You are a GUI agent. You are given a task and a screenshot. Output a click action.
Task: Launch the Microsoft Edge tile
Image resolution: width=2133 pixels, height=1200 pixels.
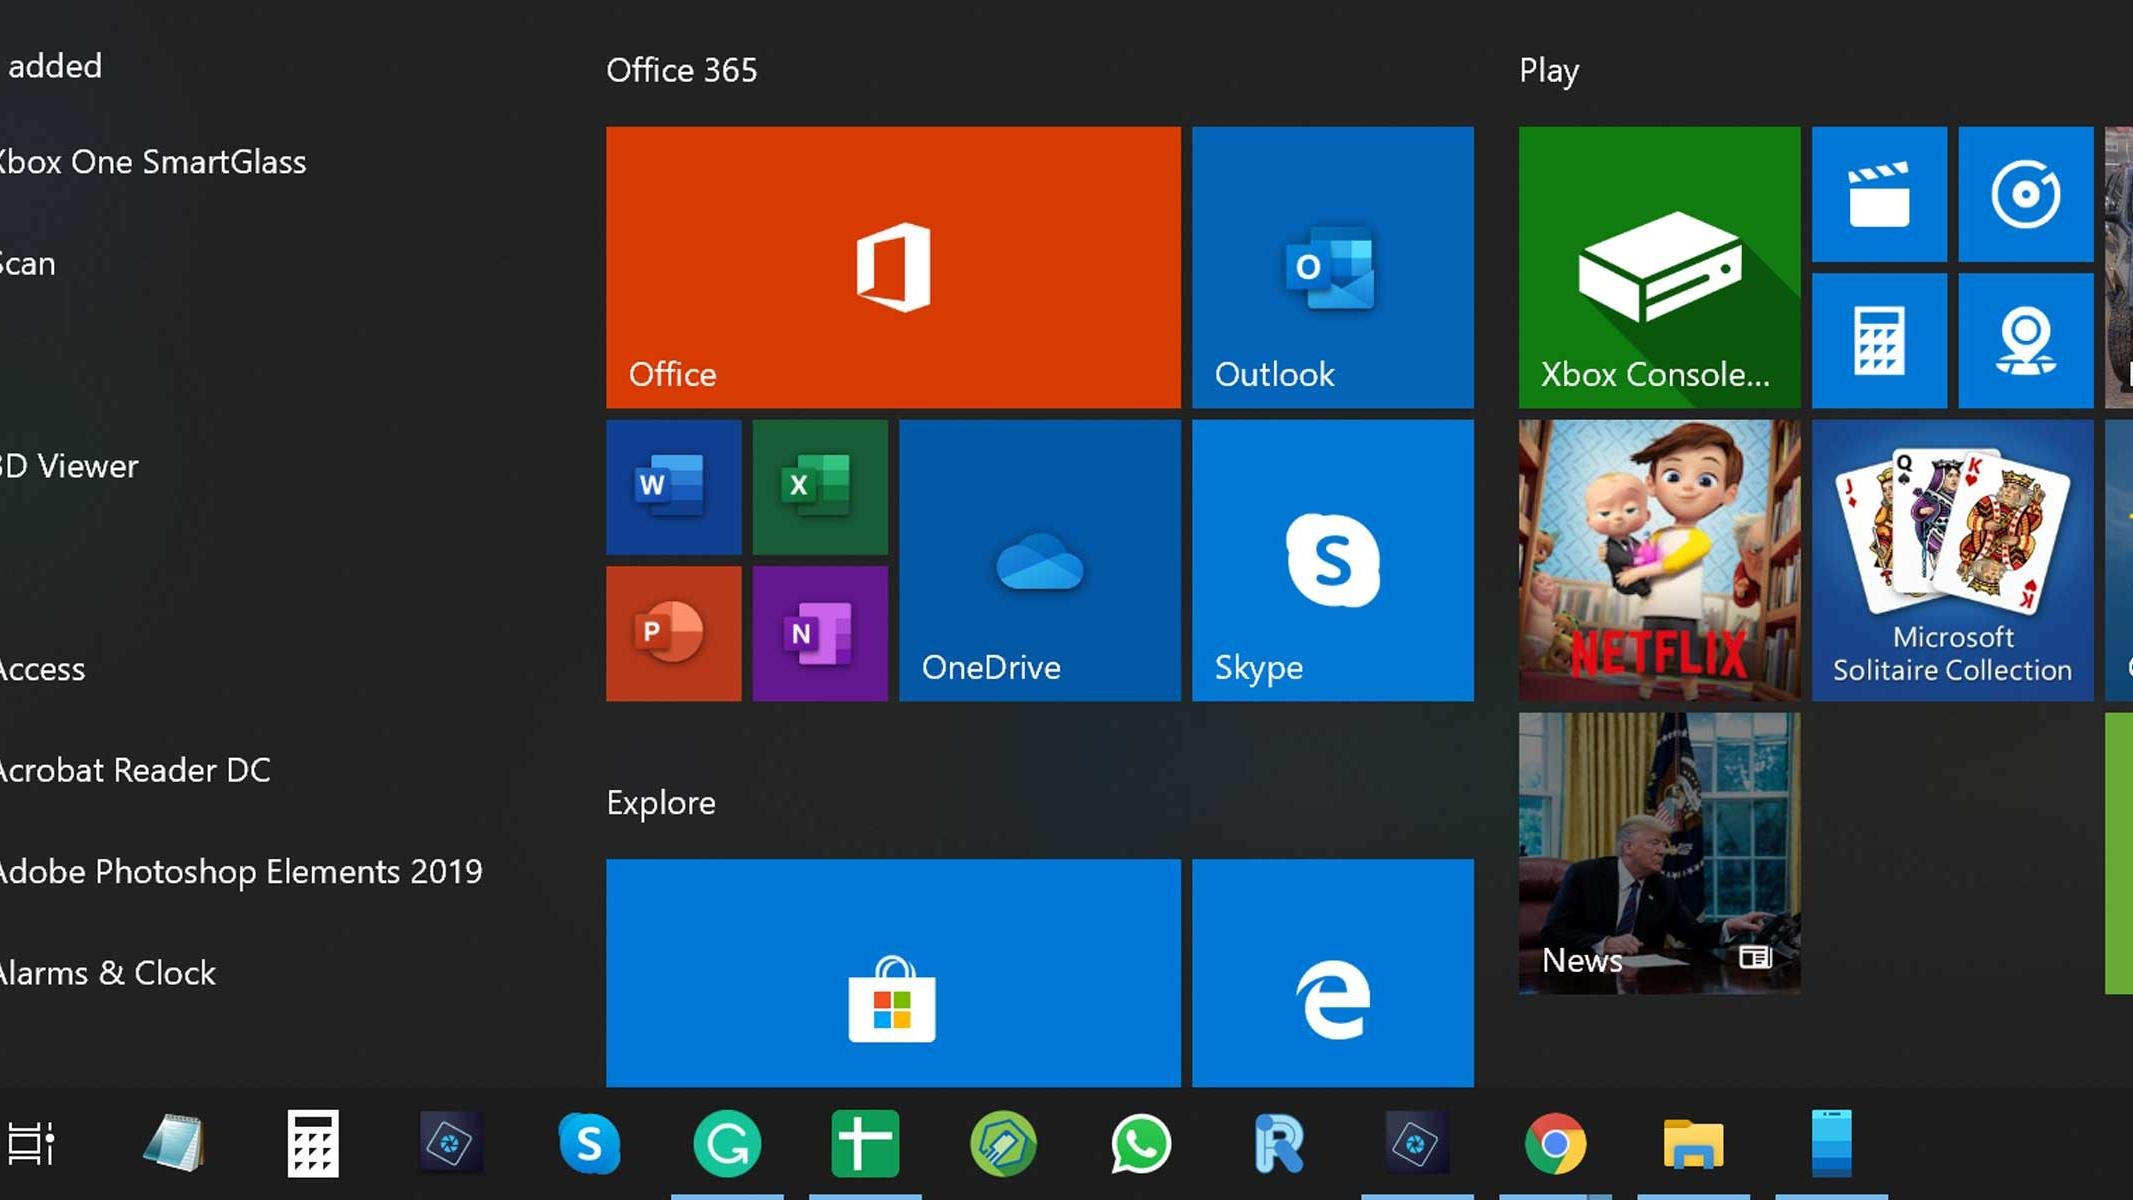1333,973
